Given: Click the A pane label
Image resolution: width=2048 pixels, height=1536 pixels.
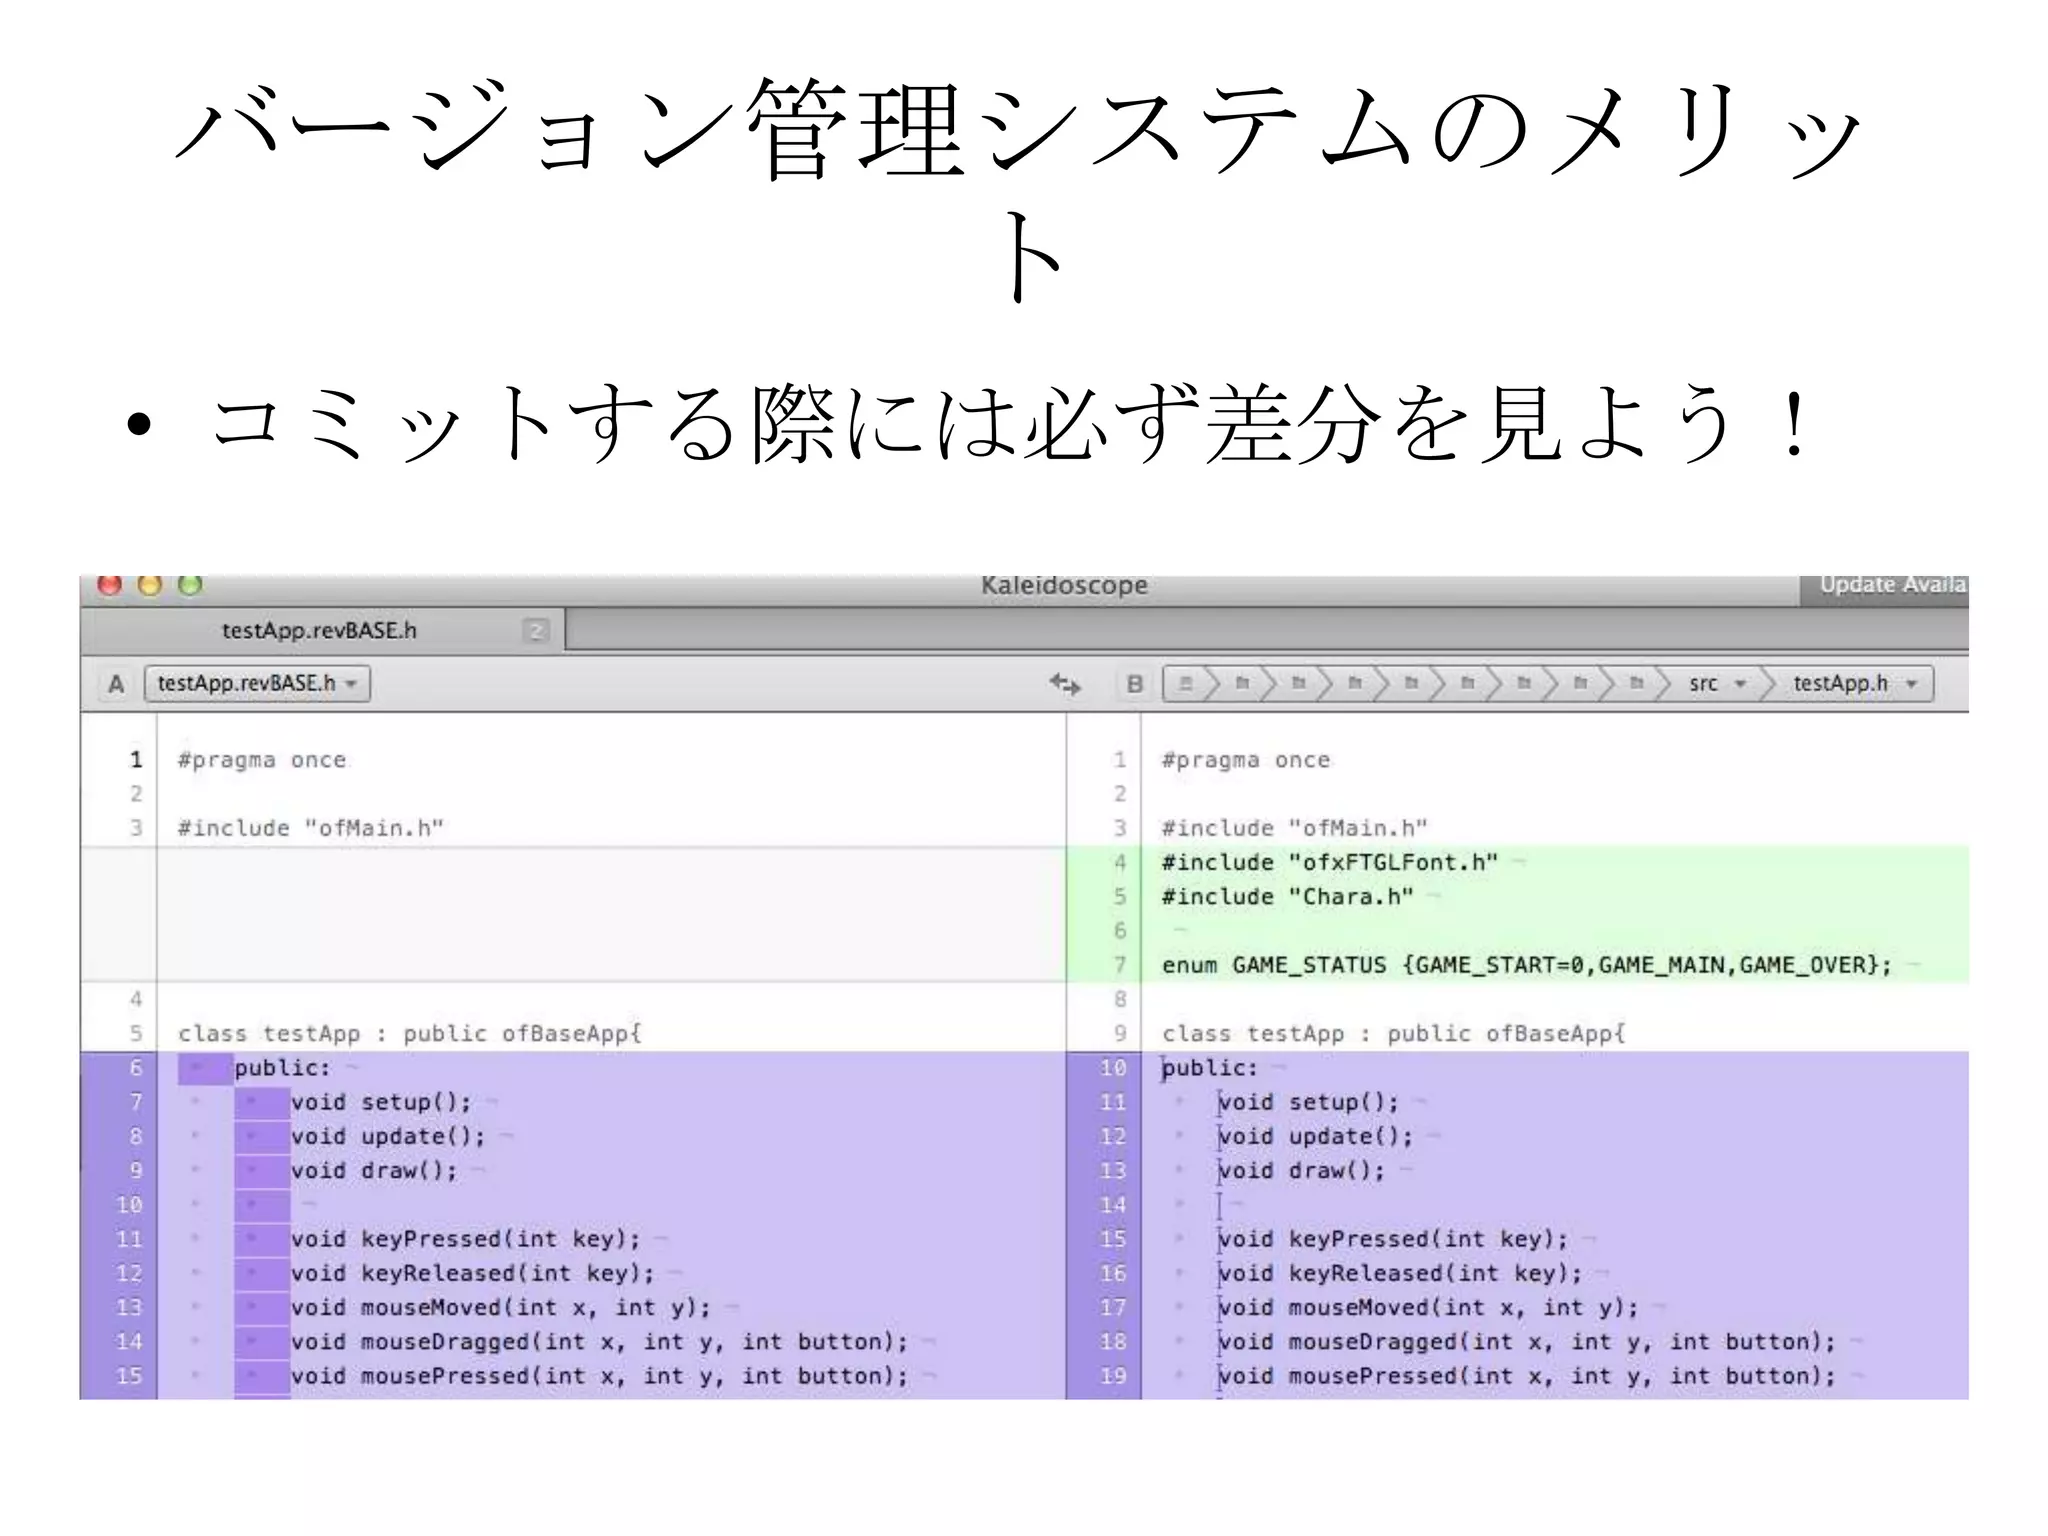Looking at the screenshot, I should point(116,685).
